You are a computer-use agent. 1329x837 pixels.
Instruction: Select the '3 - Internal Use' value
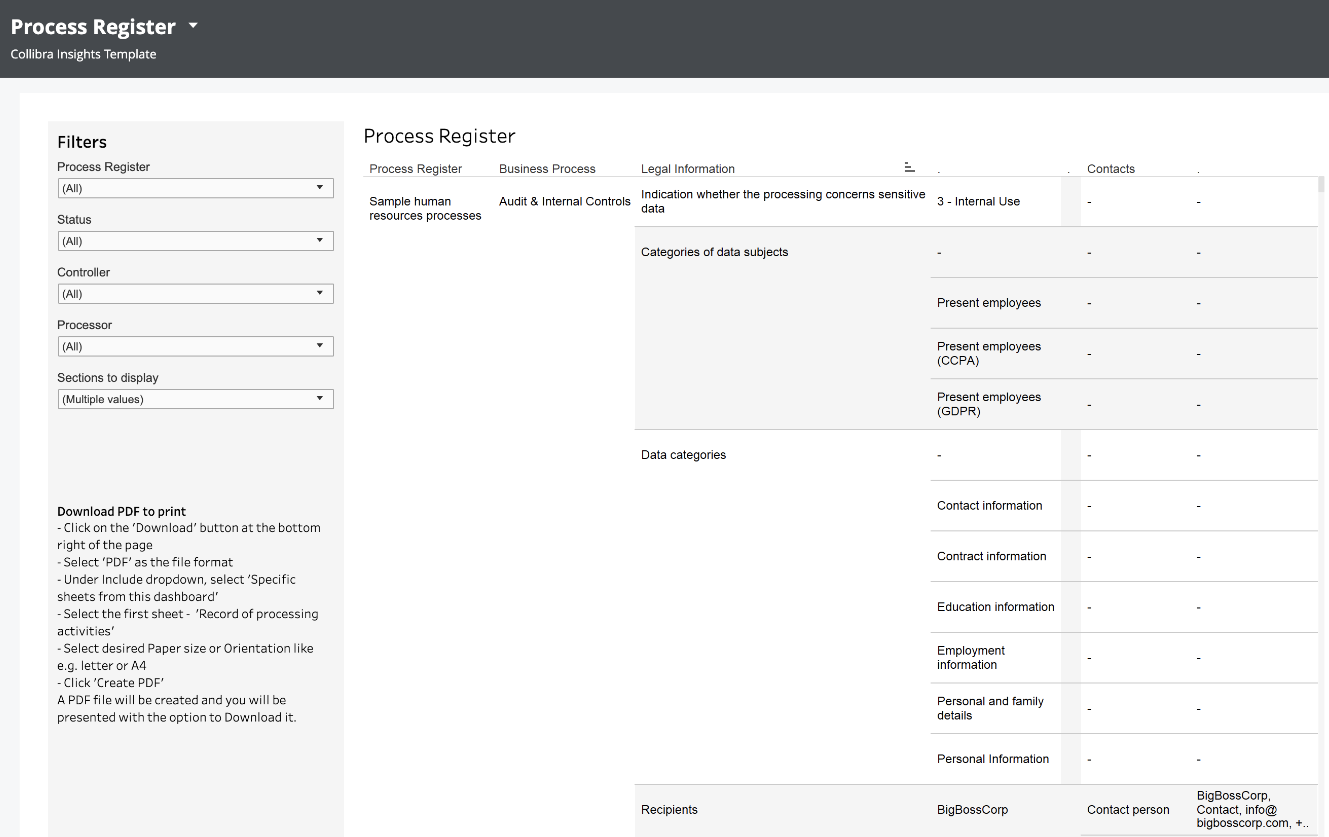(978, 202)
